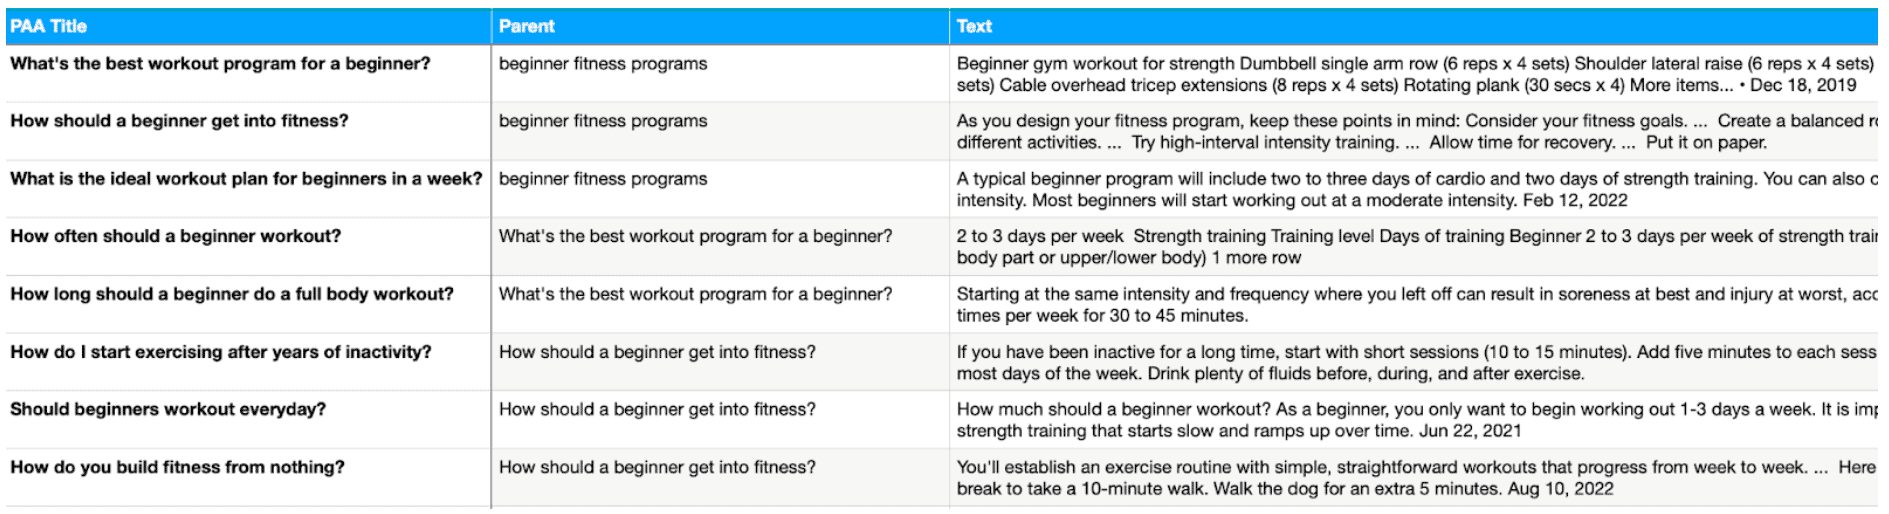This screenshot has height=514, width=1889.
Task: Select the Parent cell in the "How often should a beginner workout?" row
Action: [696, 237]
